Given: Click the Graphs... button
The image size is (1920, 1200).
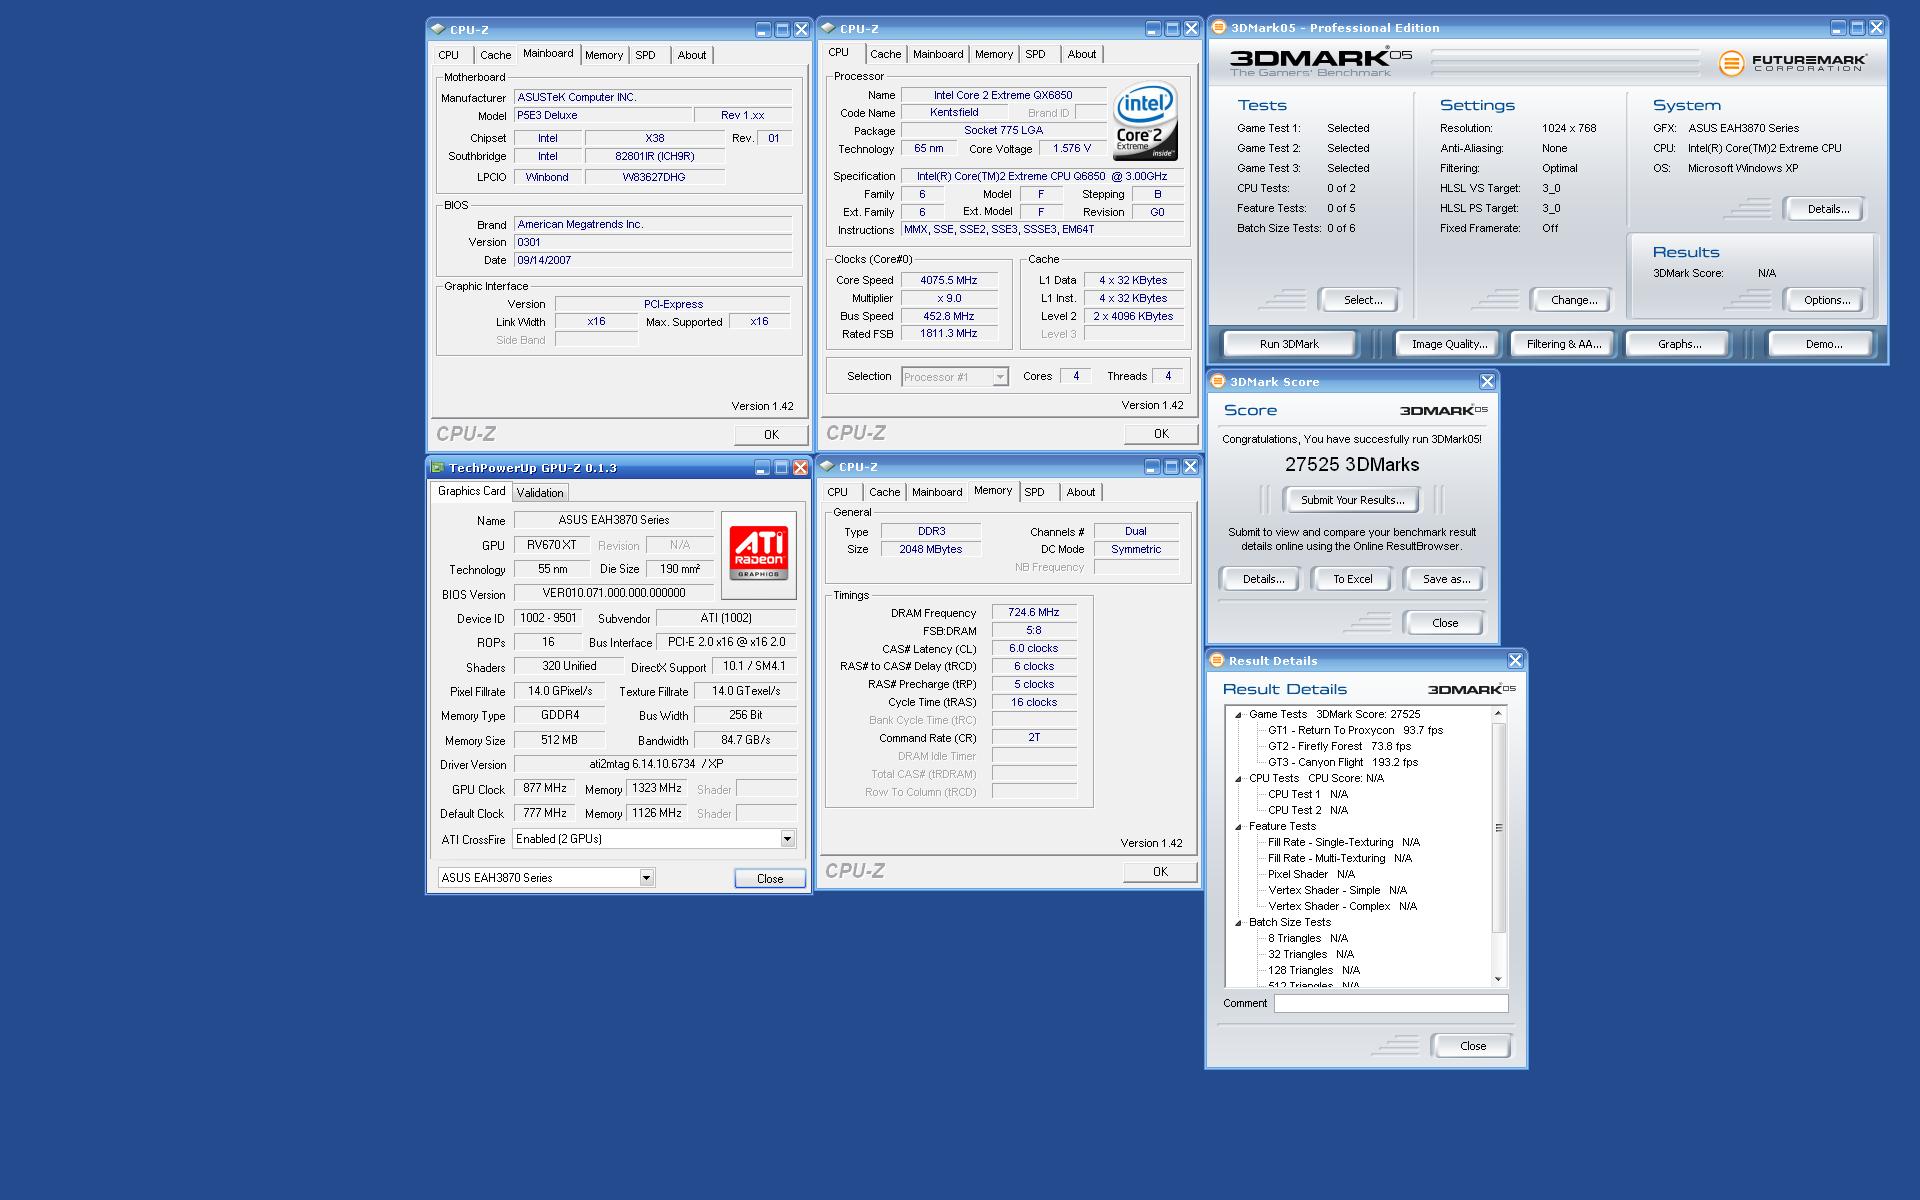Looking at the screenshot, I should pyautogui.click(x=1679, y=344).
